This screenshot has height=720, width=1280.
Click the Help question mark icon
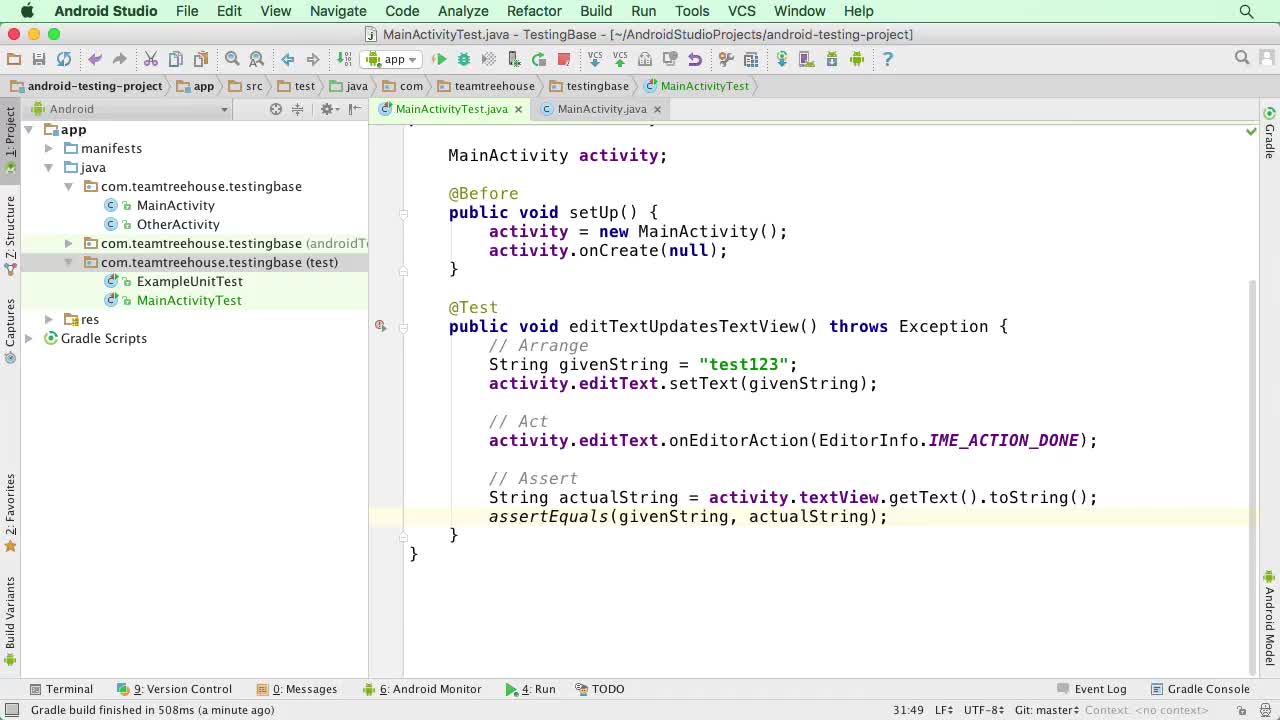888,59
